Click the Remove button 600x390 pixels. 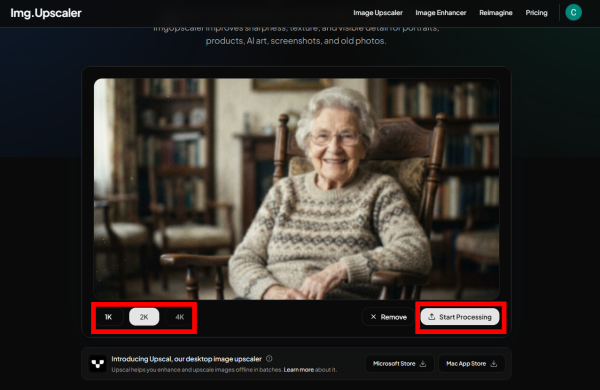tap(388, 317)
